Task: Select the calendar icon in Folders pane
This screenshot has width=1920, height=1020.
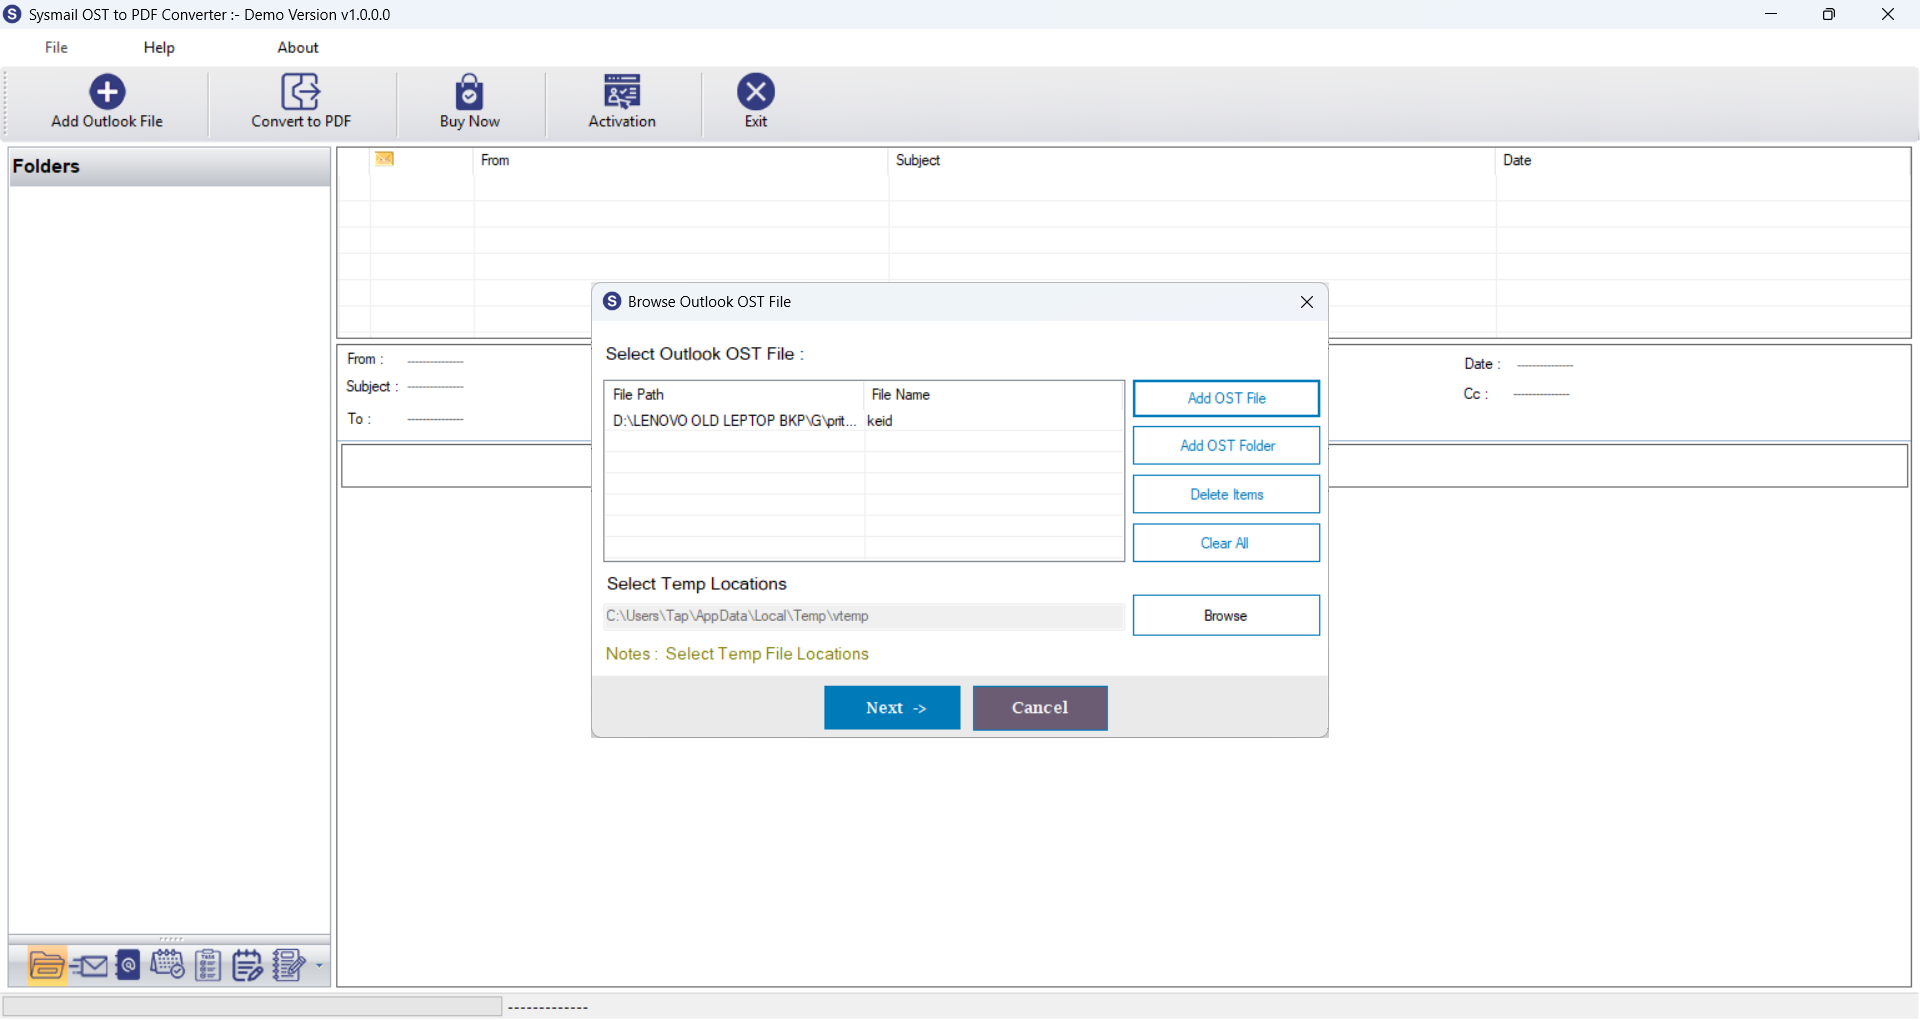Action: (x=167, y=965)
